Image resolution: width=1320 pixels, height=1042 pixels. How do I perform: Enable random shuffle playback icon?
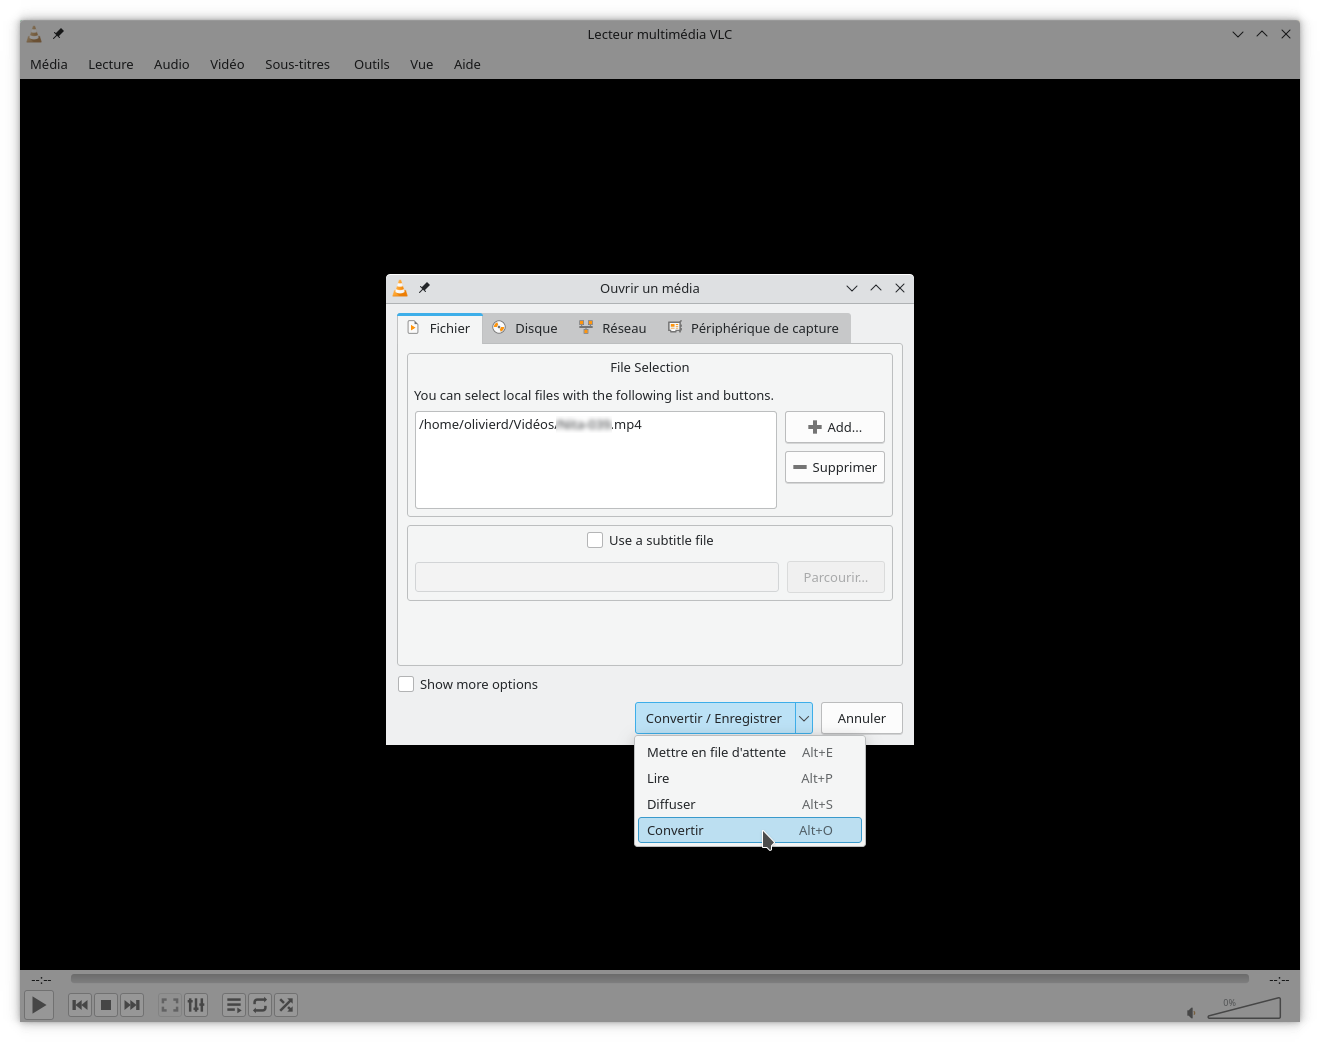286,1005
